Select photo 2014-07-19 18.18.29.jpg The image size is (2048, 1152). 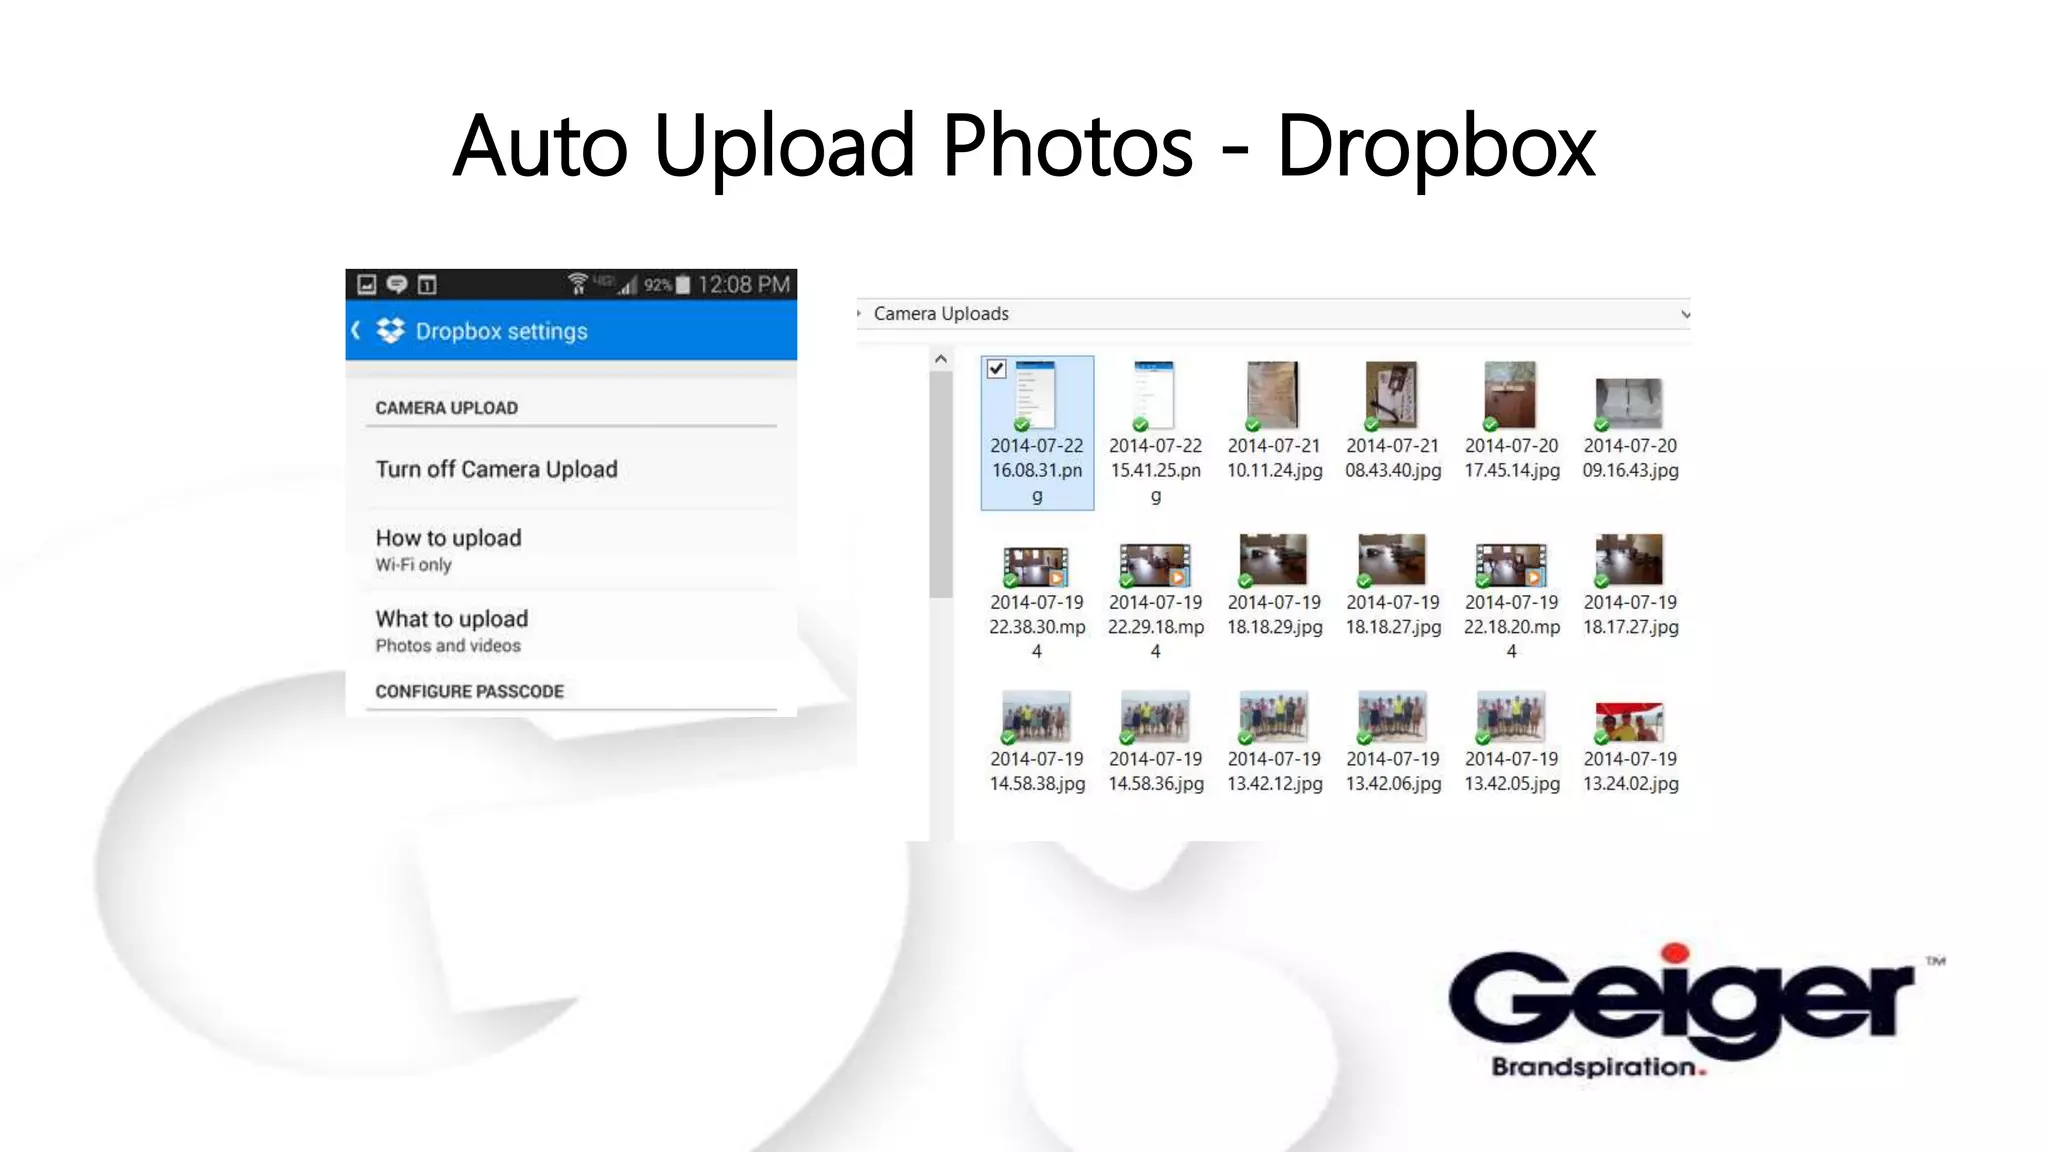point(1274,585)
